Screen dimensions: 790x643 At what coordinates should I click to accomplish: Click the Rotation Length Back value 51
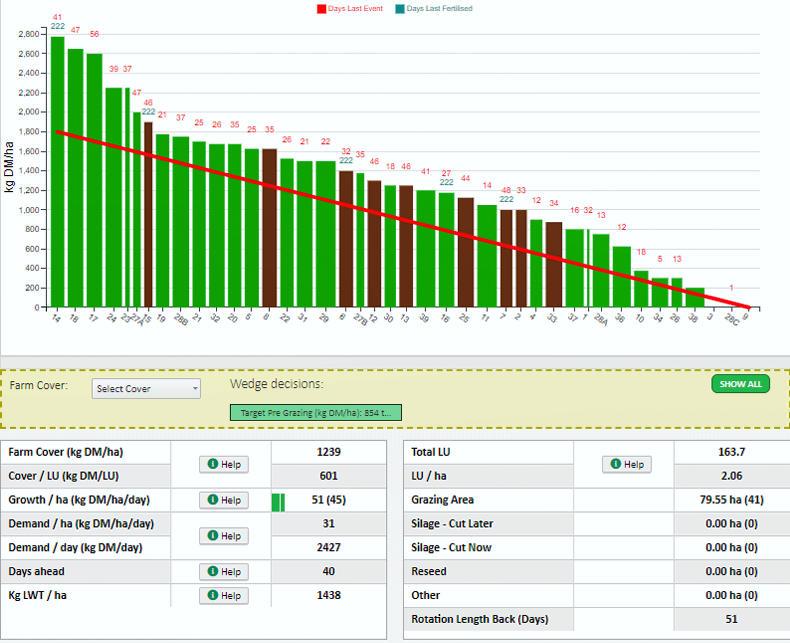click(x=730, y=619)
